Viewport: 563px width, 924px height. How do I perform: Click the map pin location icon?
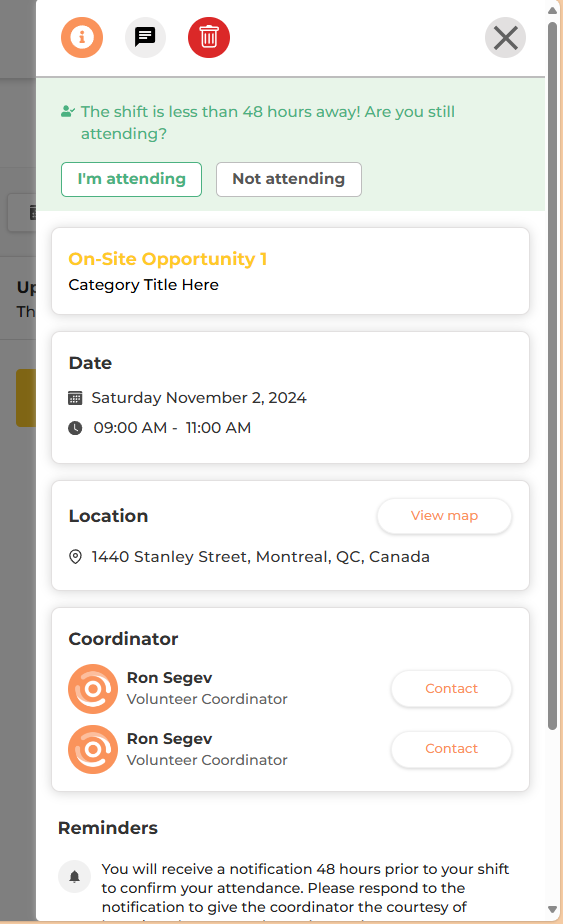pyautogui.click(x=75, y=556)
